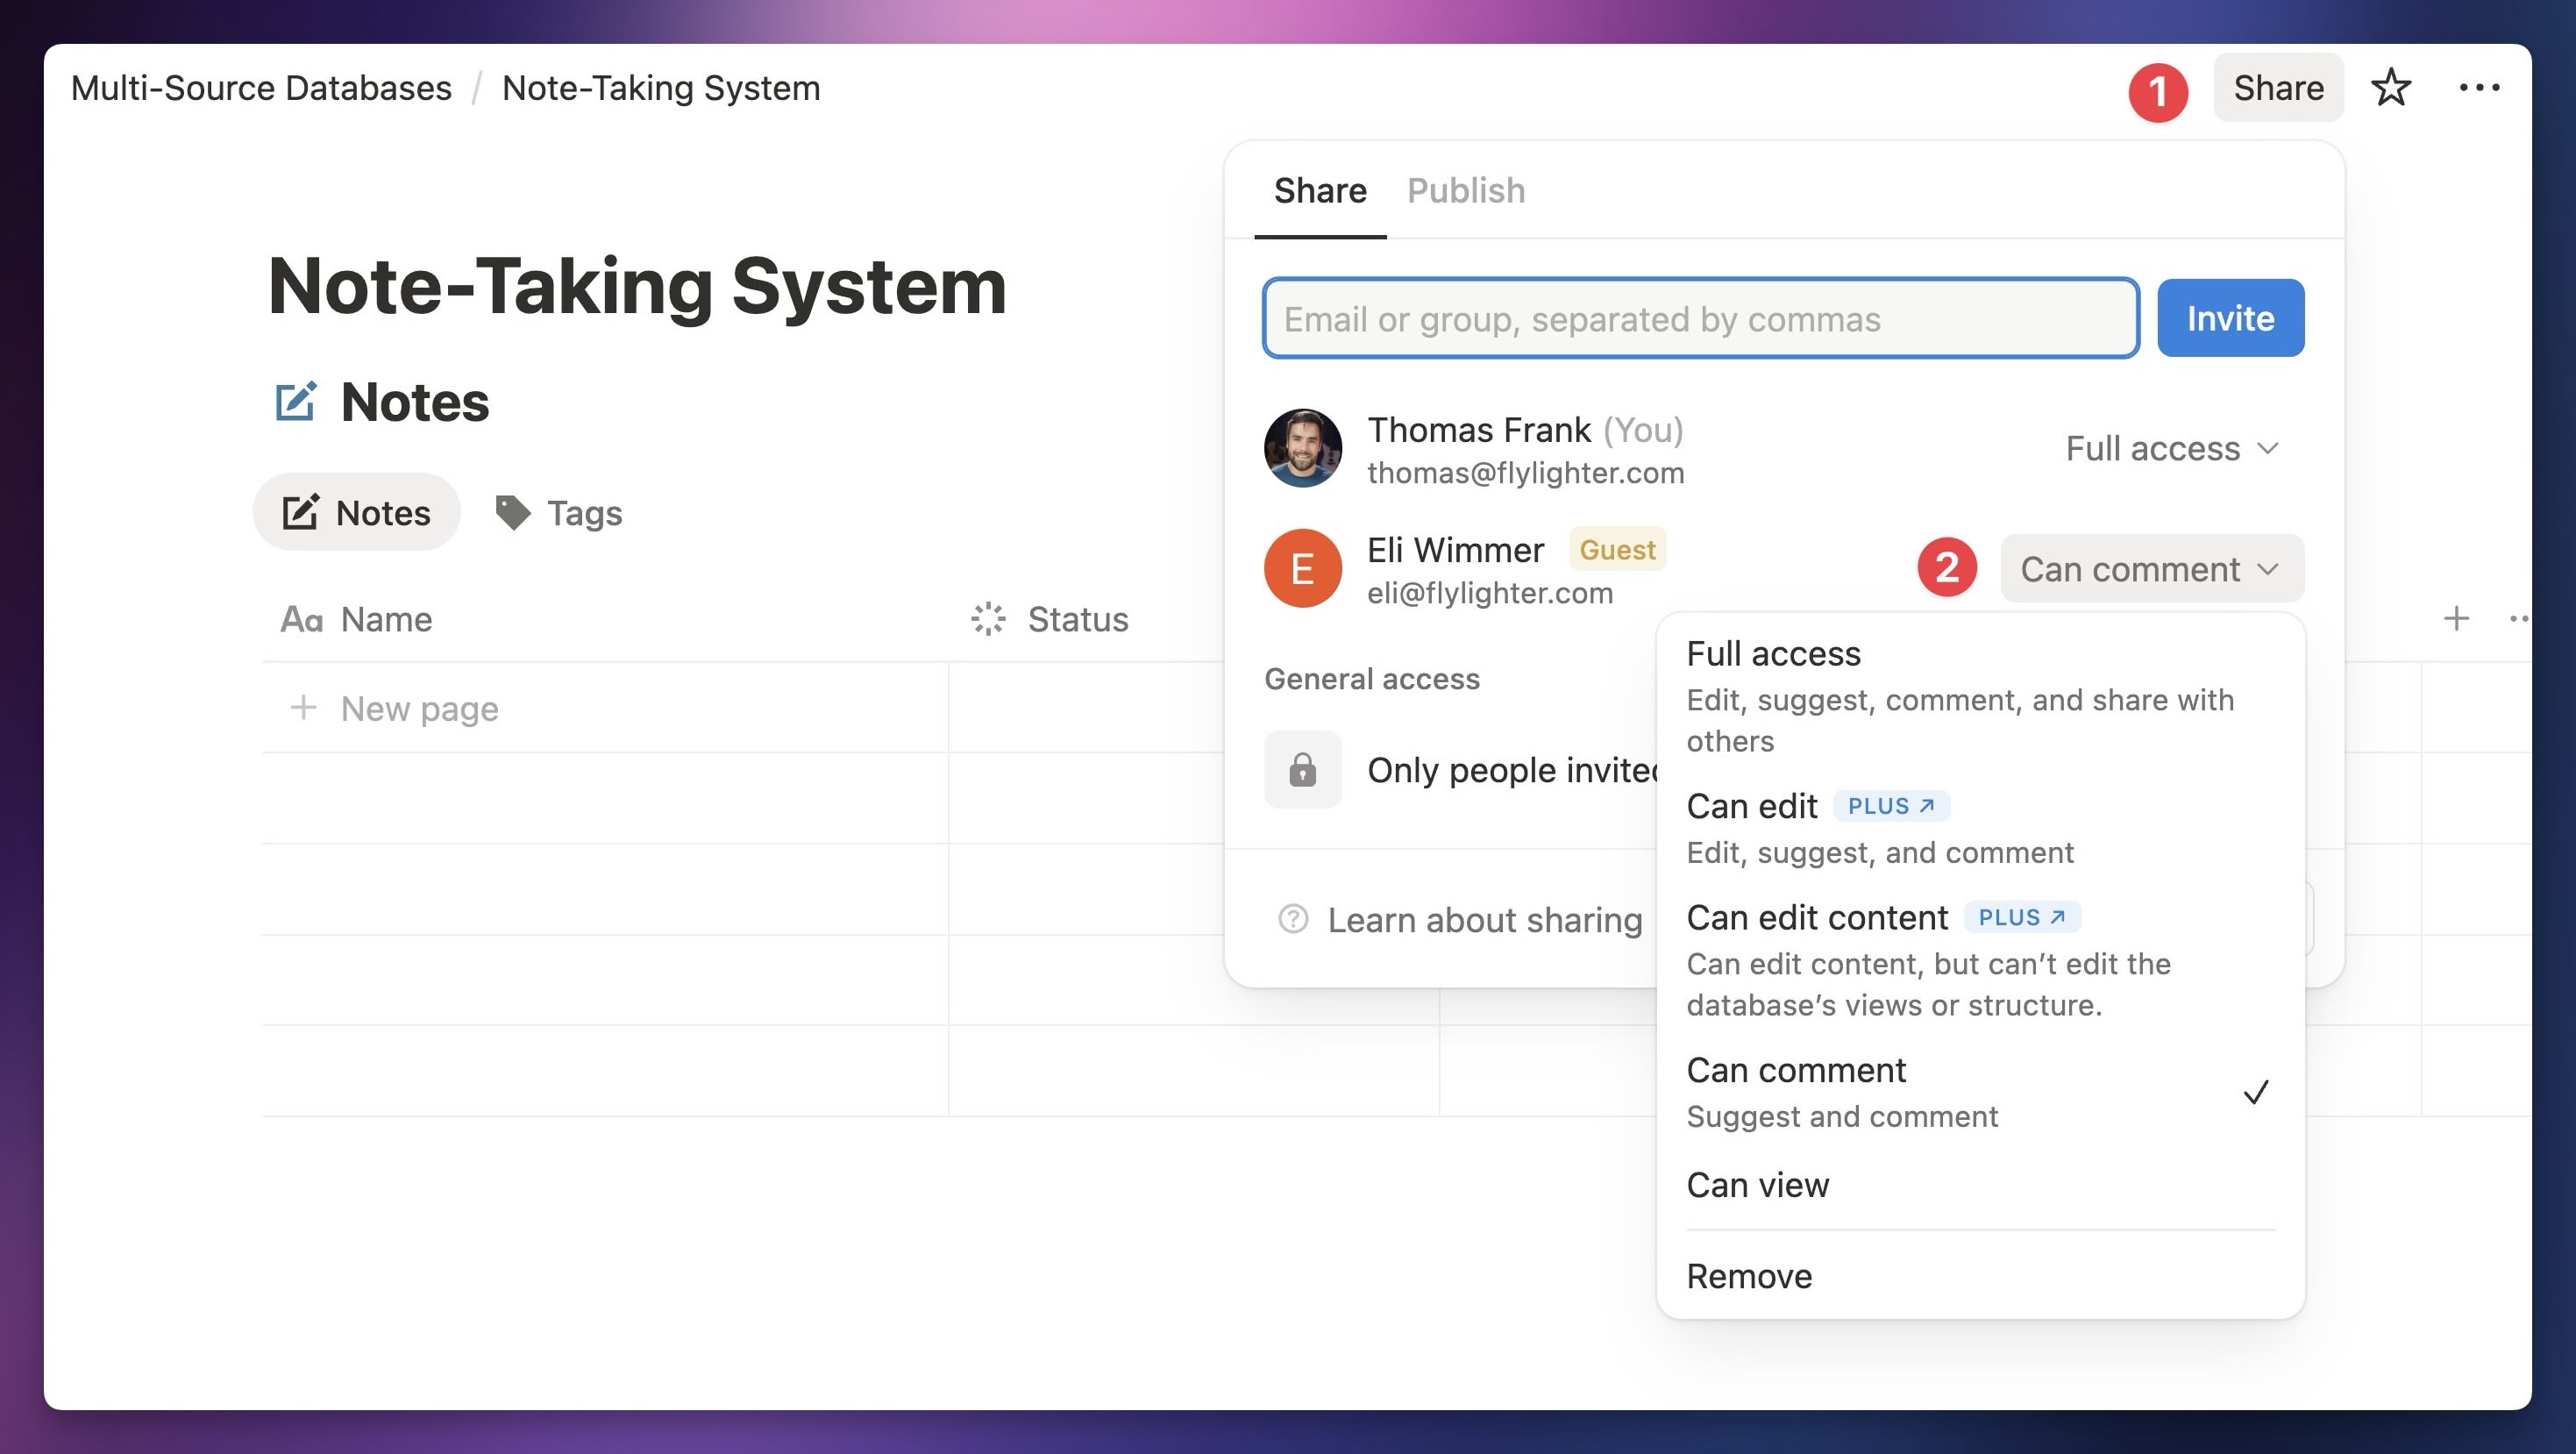Click the Note-Taking System page title
This screenshot has width=2576, height=1454.
[x=637, y=286]
